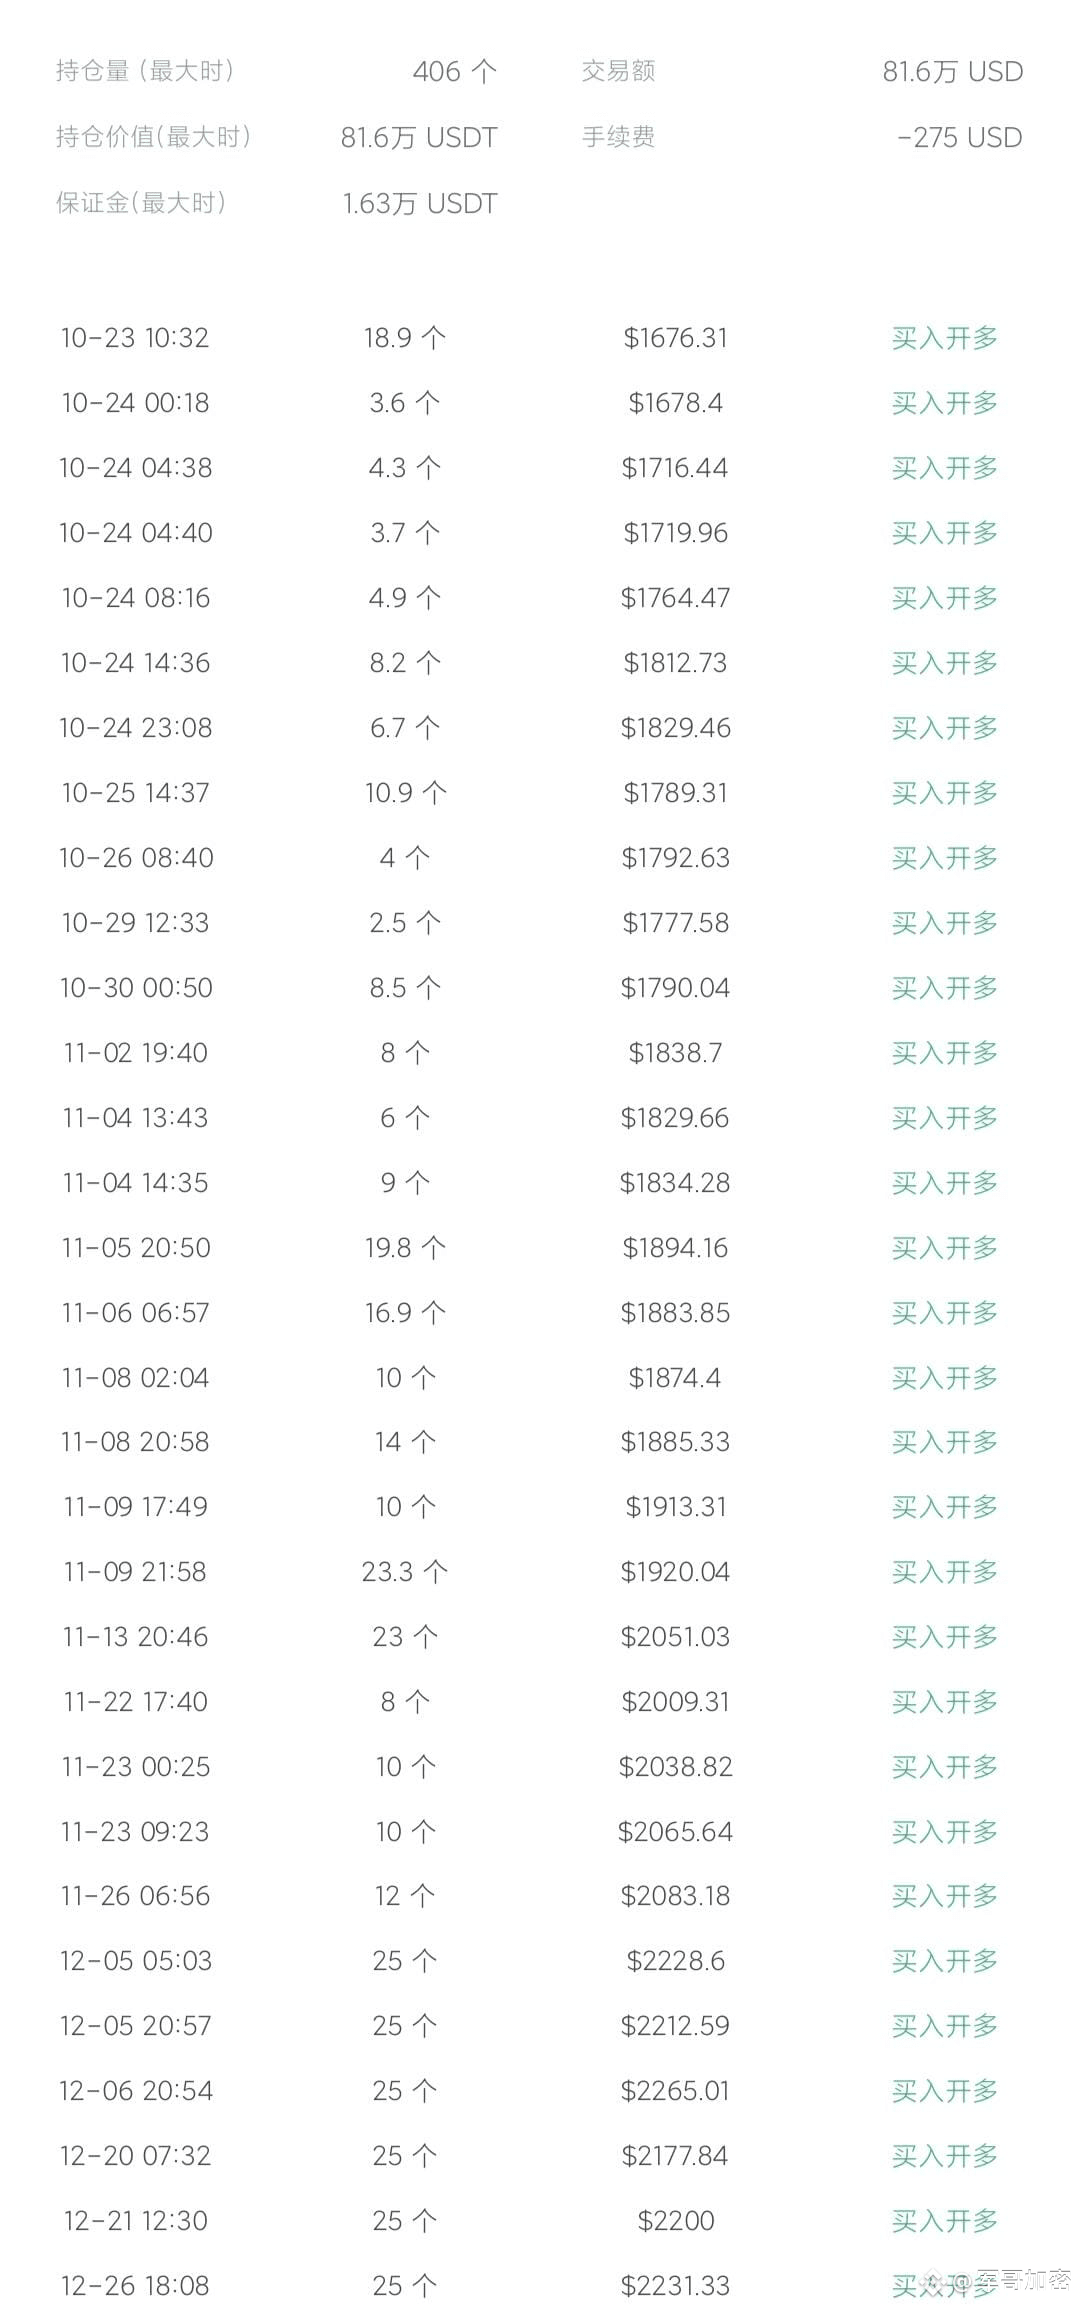The image size is (1080, 2308).
Task: Click the 交易额 label
Action: (x=618, y=71)
